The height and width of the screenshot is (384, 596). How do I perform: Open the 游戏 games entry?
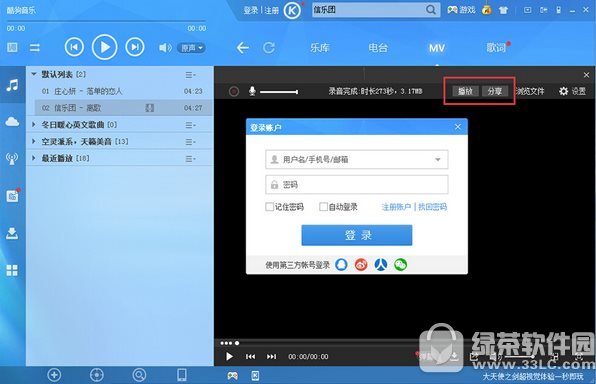pyautogui.click(x=461, y=10)
